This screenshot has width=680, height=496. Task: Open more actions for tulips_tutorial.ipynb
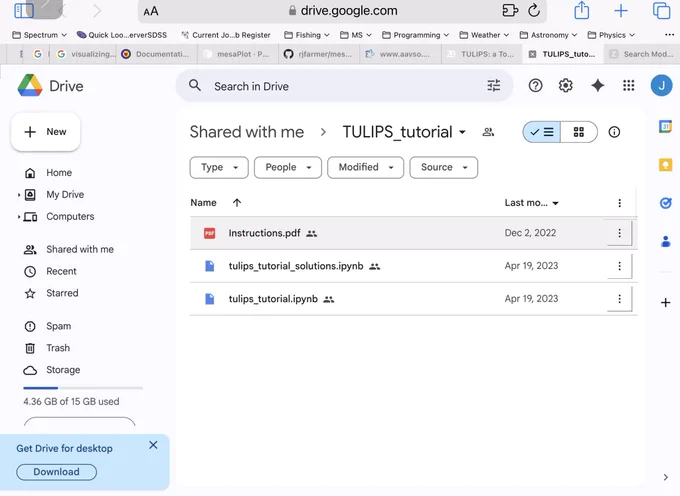(x=619, y=299)
